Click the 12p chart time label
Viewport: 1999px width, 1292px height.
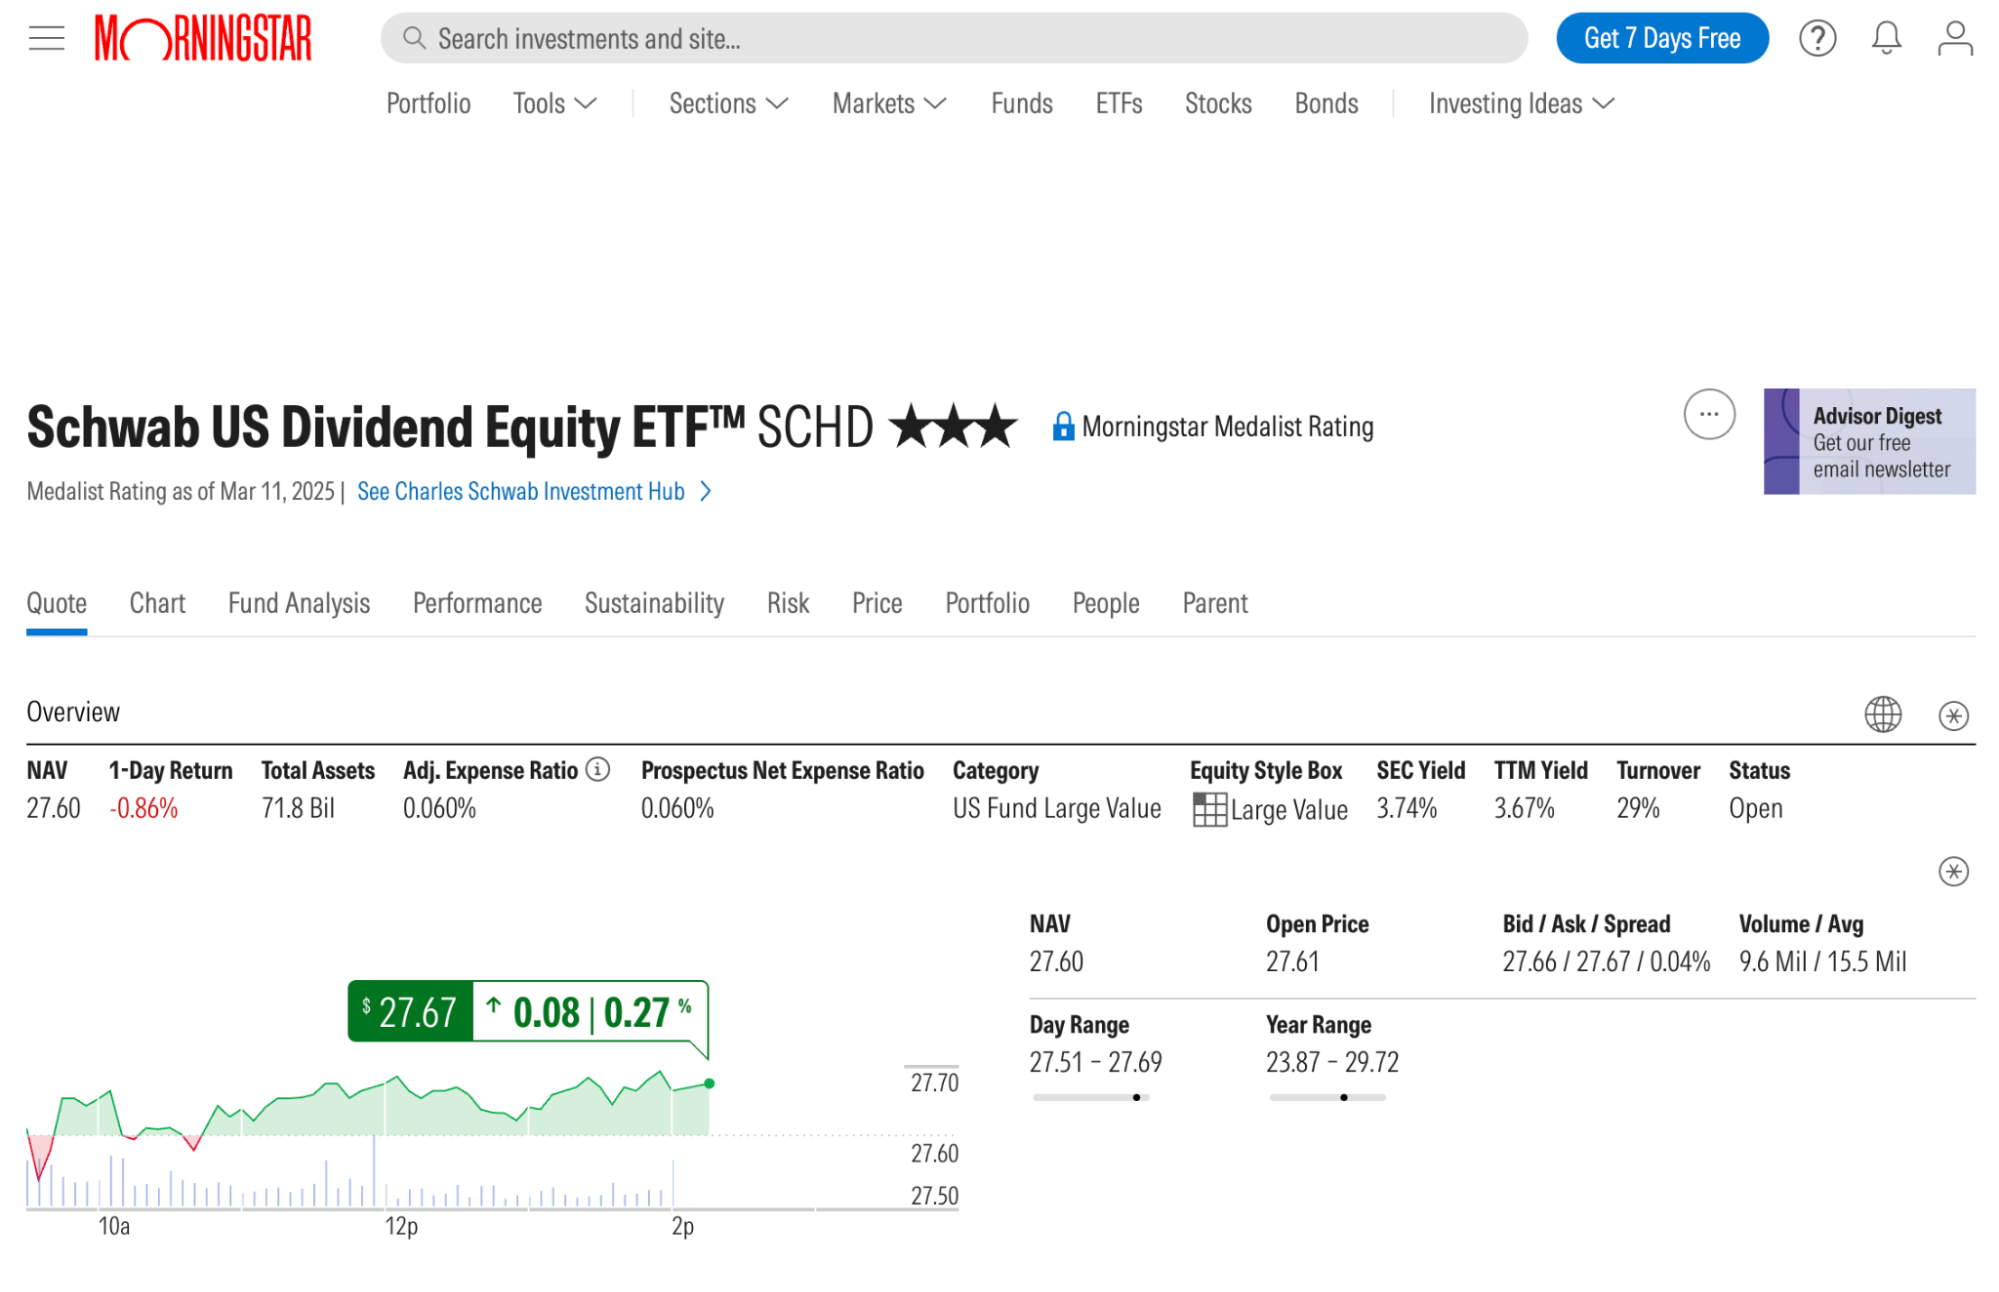coord(401,1226)
